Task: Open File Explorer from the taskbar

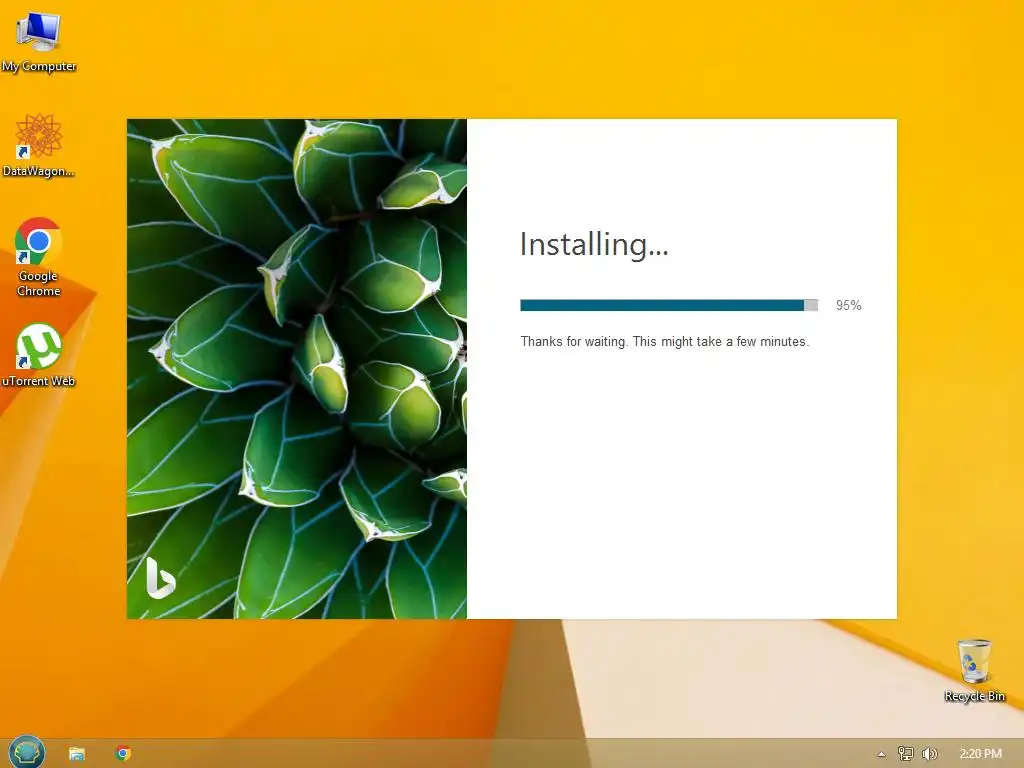Action: point(77,754)
